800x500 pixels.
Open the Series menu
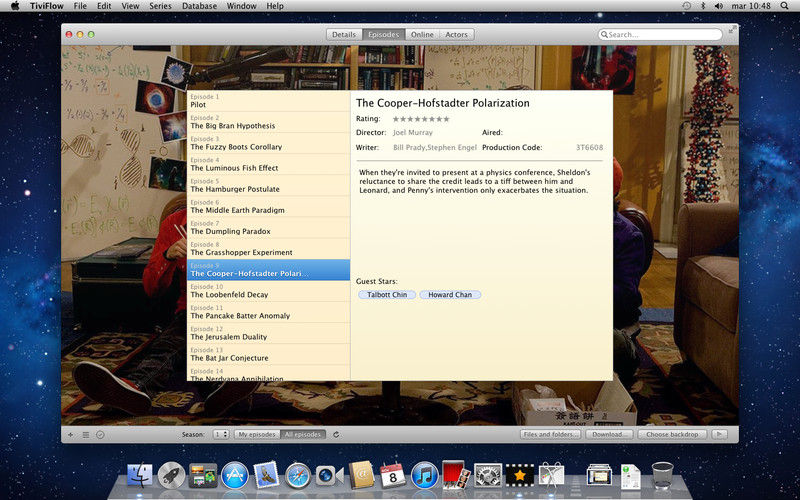point(160,6)
